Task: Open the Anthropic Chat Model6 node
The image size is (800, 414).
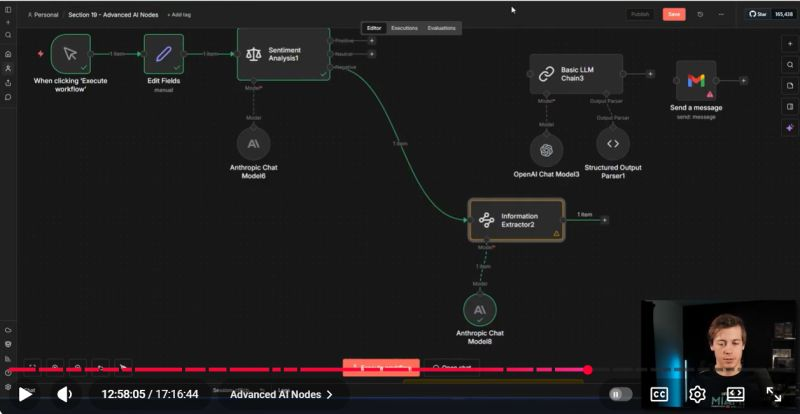Action: (x=254, y=143)
